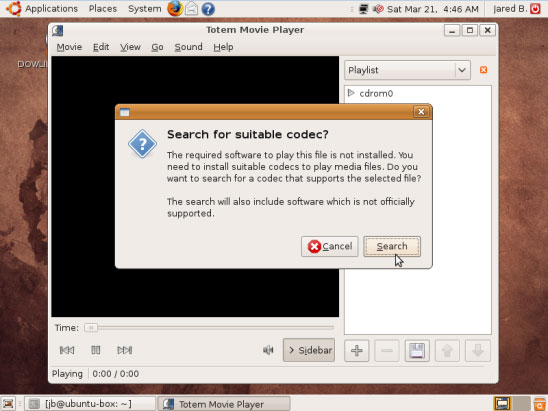Save playlist with floppy disk icon
Viewport: 548px width, 411px height.
417,351
